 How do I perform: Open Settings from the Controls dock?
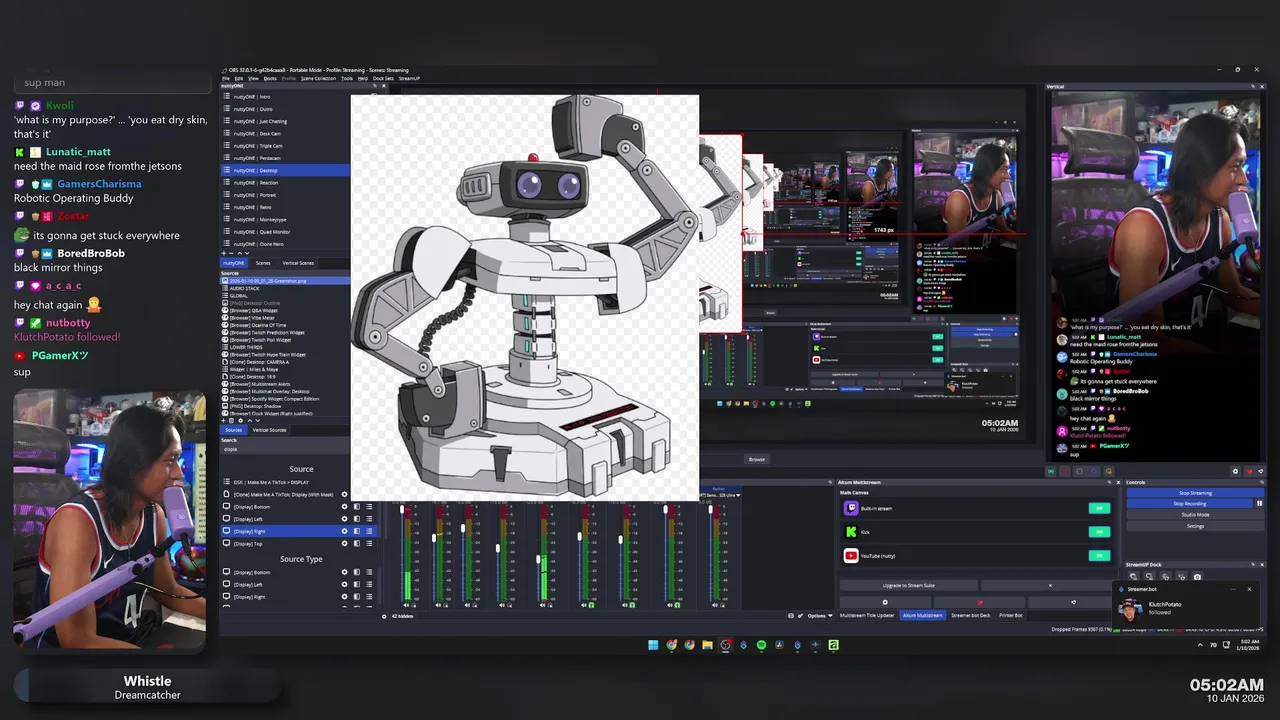click(1195, 526)
